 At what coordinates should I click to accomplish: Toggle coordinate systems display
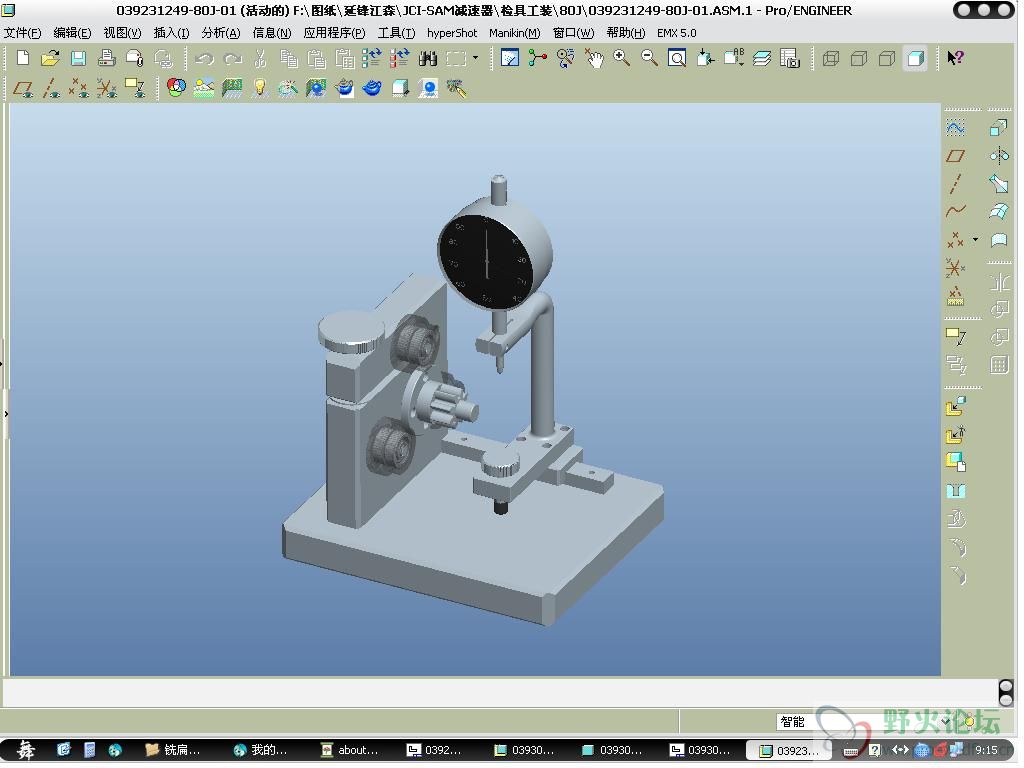[108, 88]
